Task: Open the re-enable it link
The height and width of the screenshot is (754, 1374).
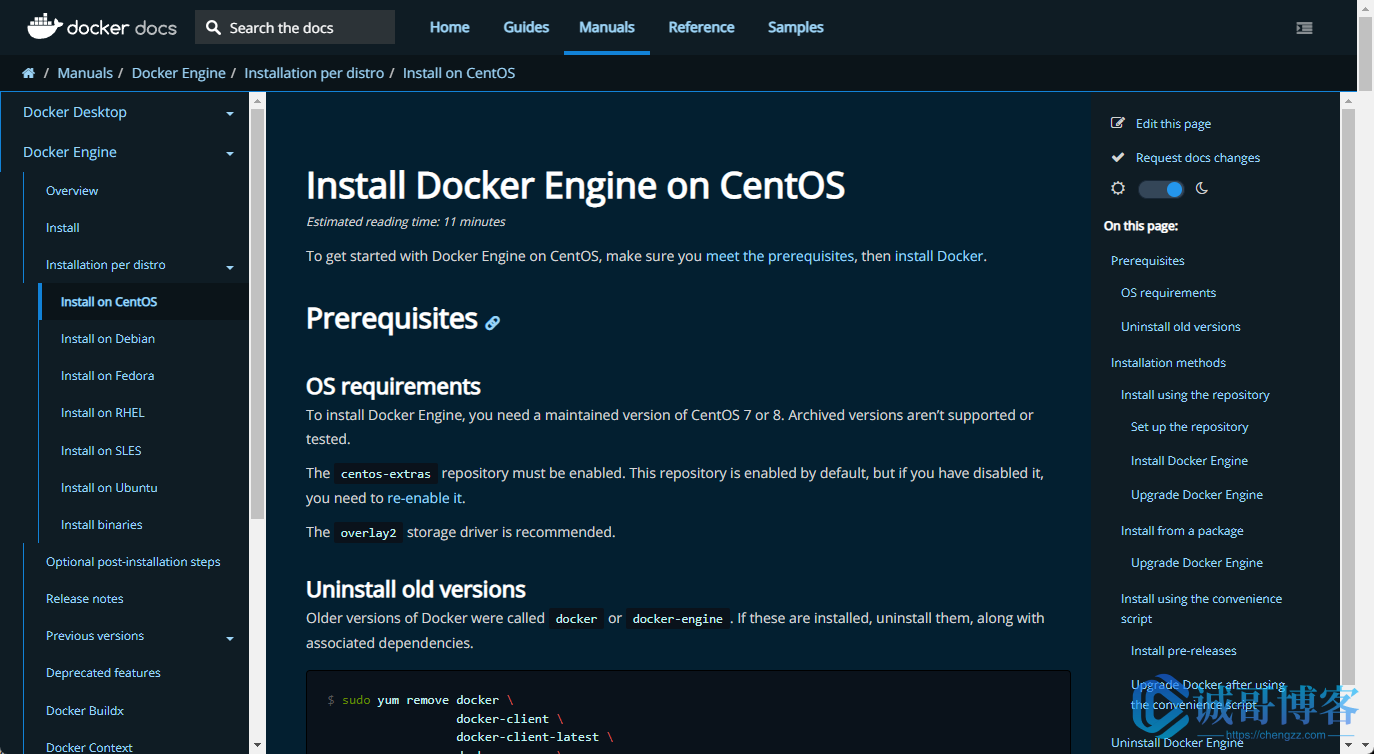Action: point(425,498)
